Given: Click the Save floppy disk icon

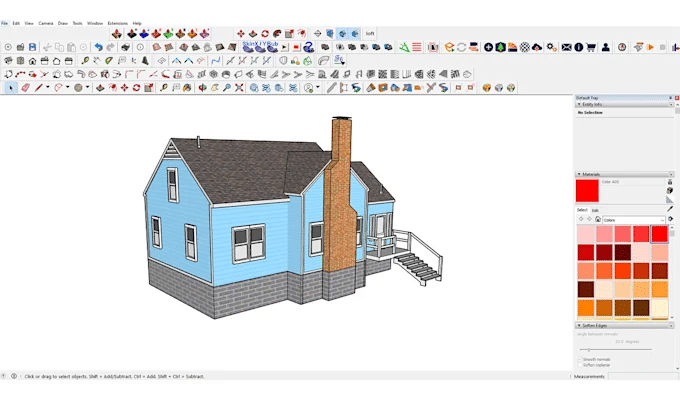Looking at the screenshot, I should (x=33, y=47).
